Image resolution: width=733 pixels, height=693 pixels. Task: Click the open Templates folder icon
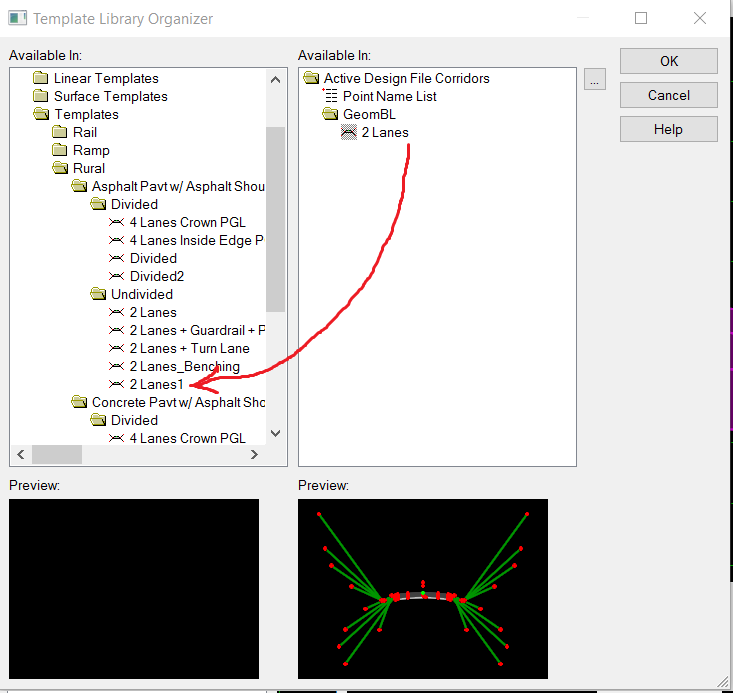41,114
